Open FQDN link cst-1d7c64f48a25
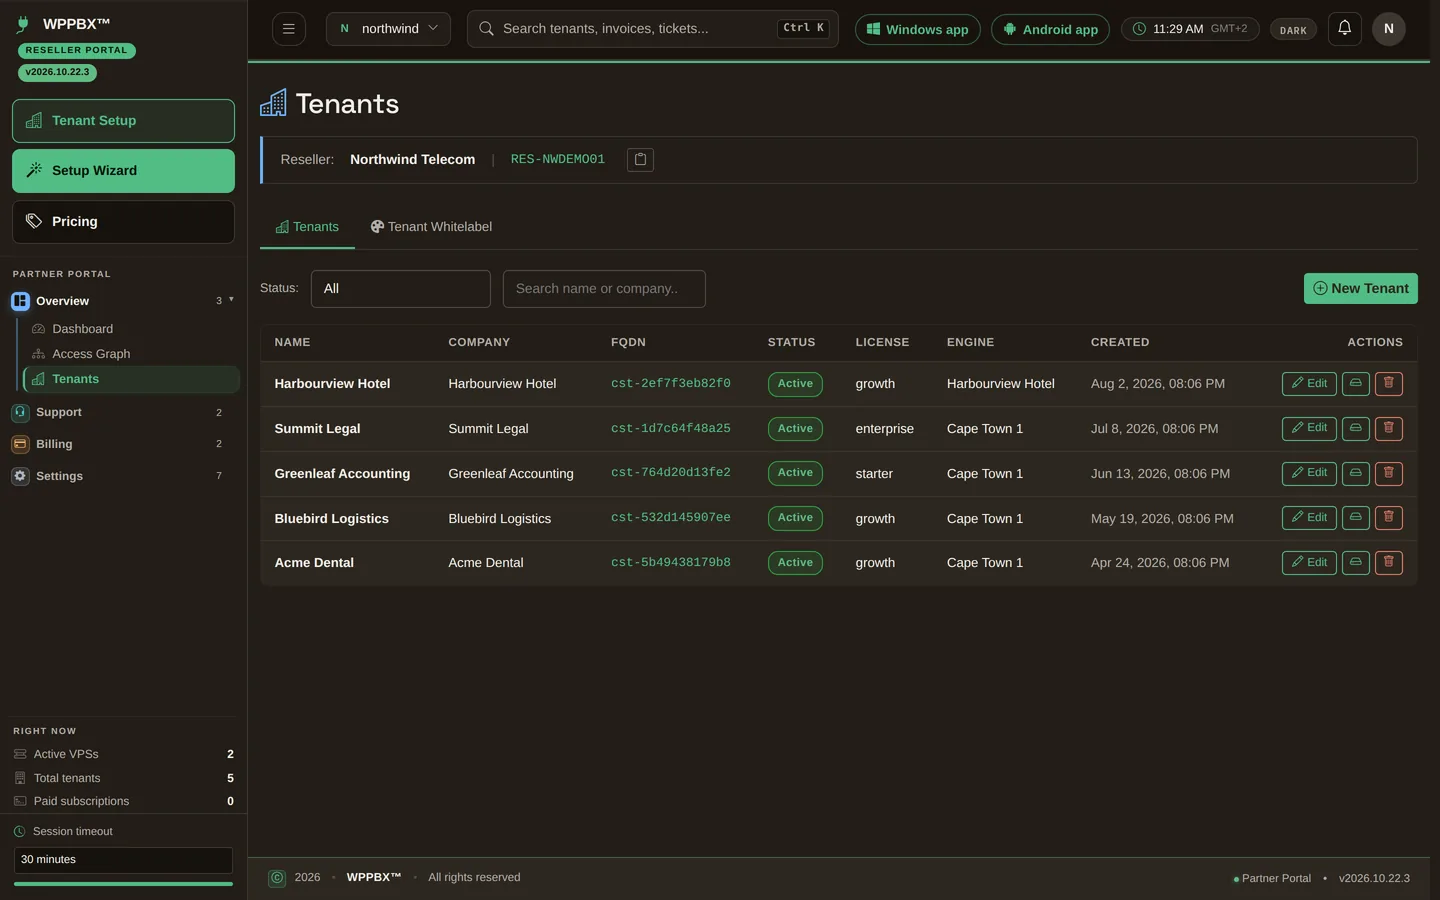This screenshot has width=1440, height=900. pyautogui.click(x=670, y=429)
